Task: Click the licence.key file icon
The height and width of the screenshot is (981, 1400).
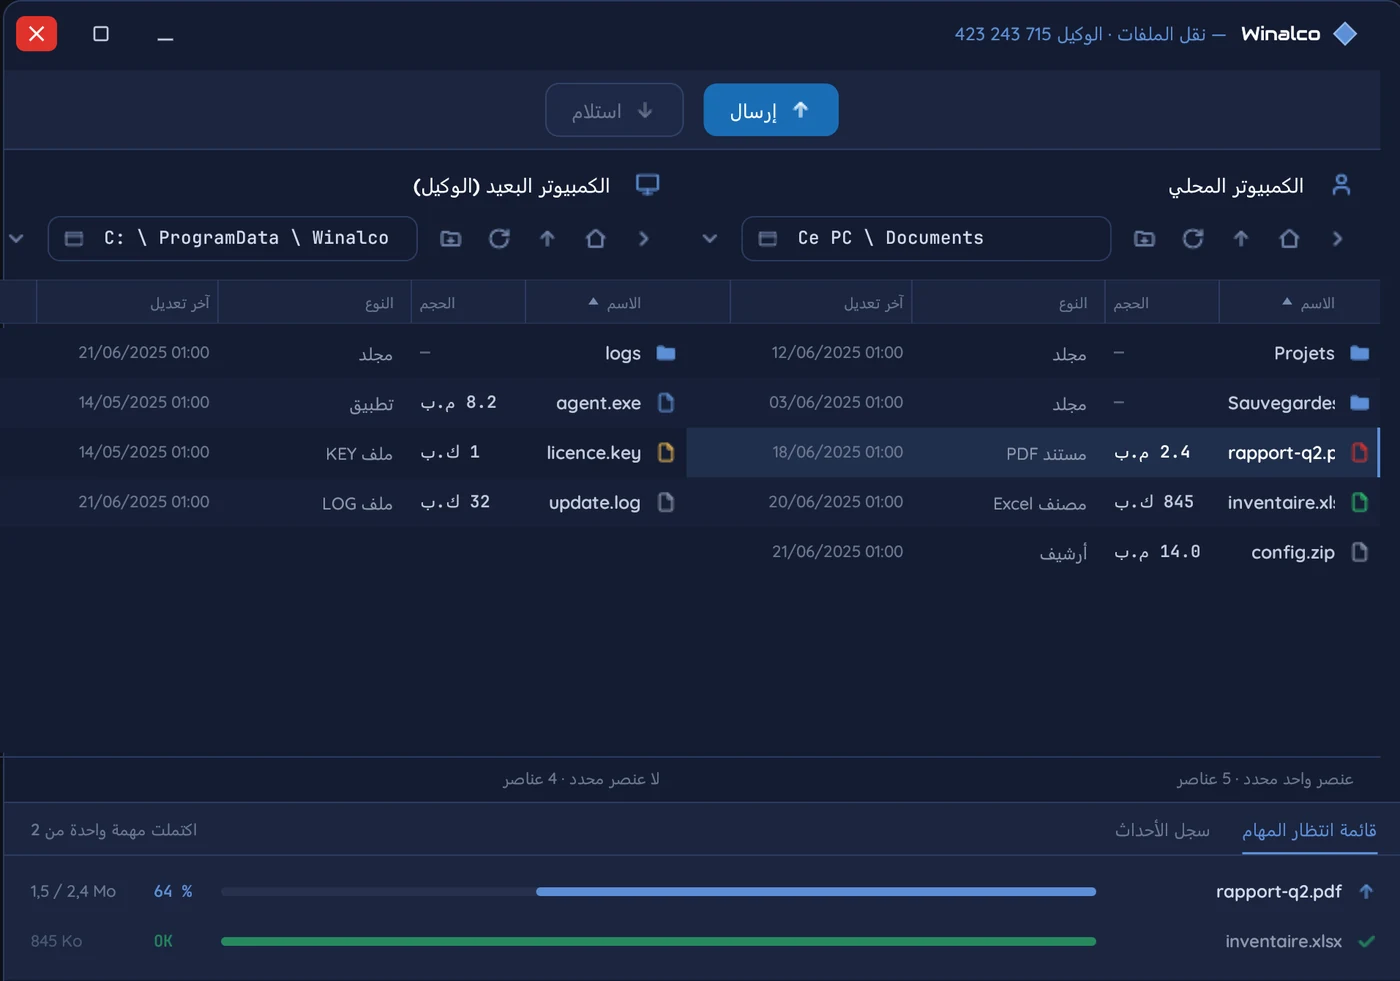Action: [x=666, y=452]
